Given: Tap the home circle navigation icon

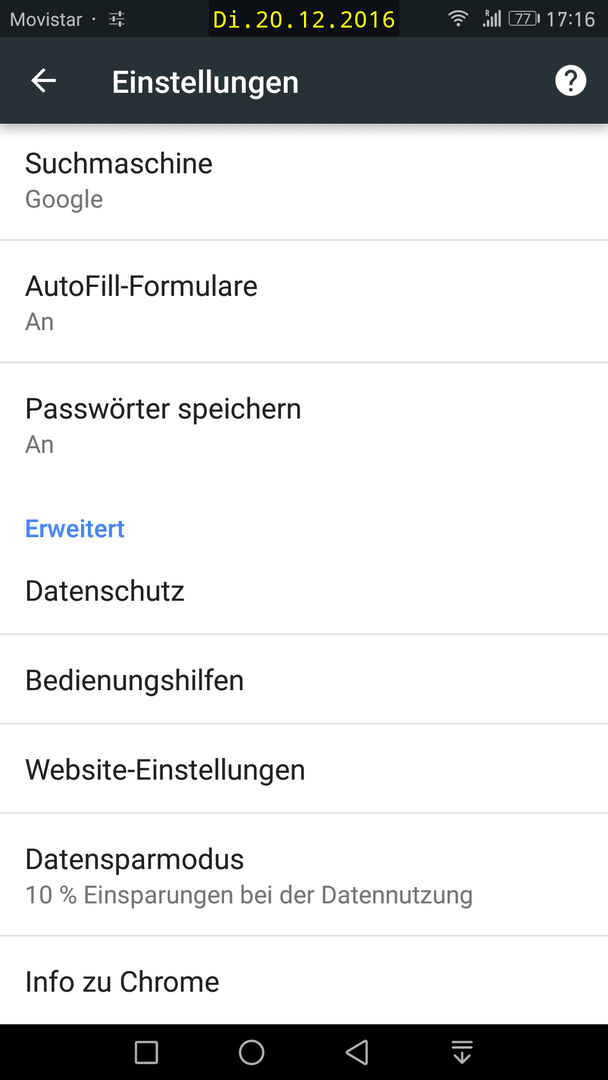Looking at the screenshot, I should tap(251, 1052).
